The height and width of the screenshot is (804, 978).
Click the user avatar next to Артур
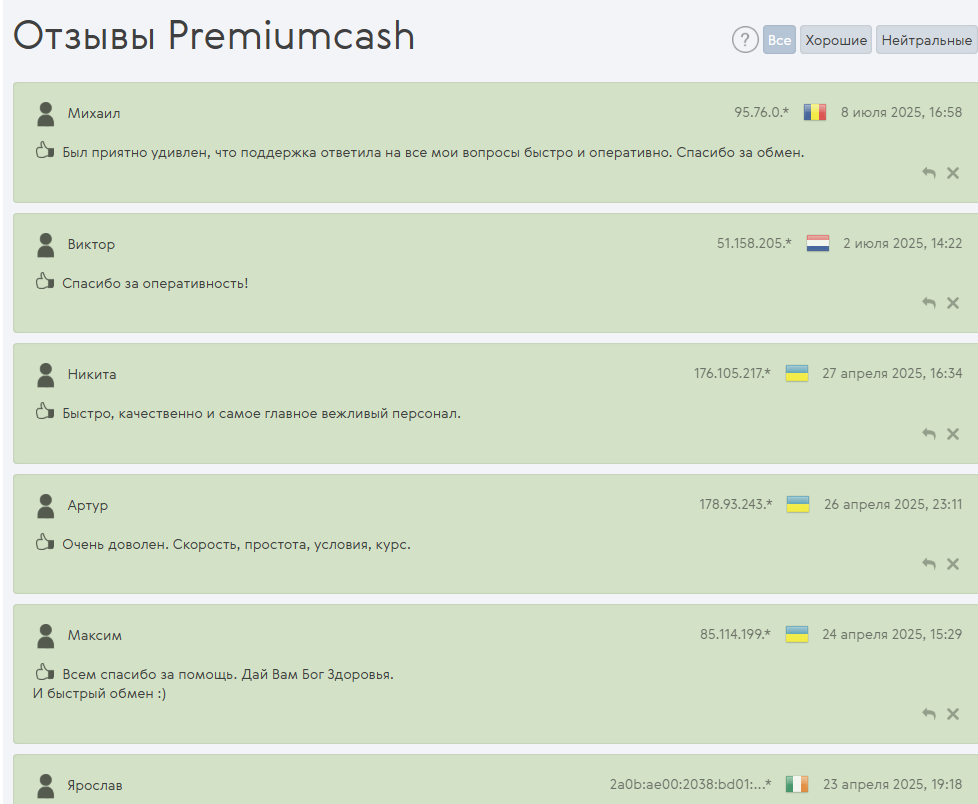click(46, 506)
